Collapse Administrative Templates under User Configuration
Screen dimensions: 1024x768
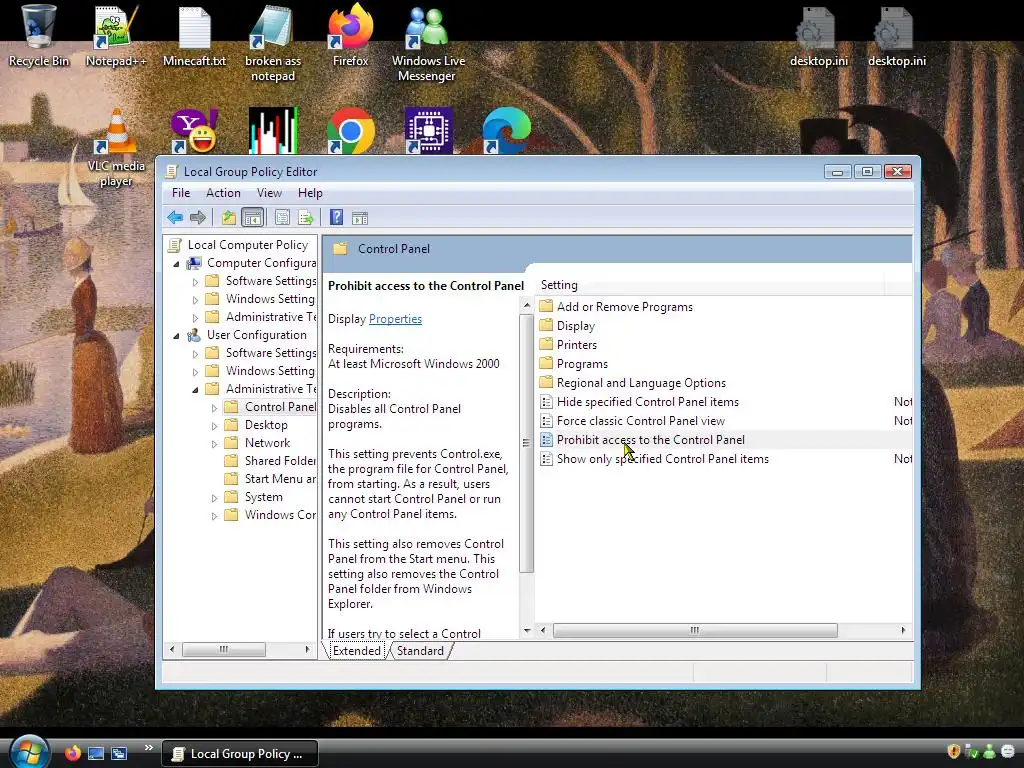[195, 390]
